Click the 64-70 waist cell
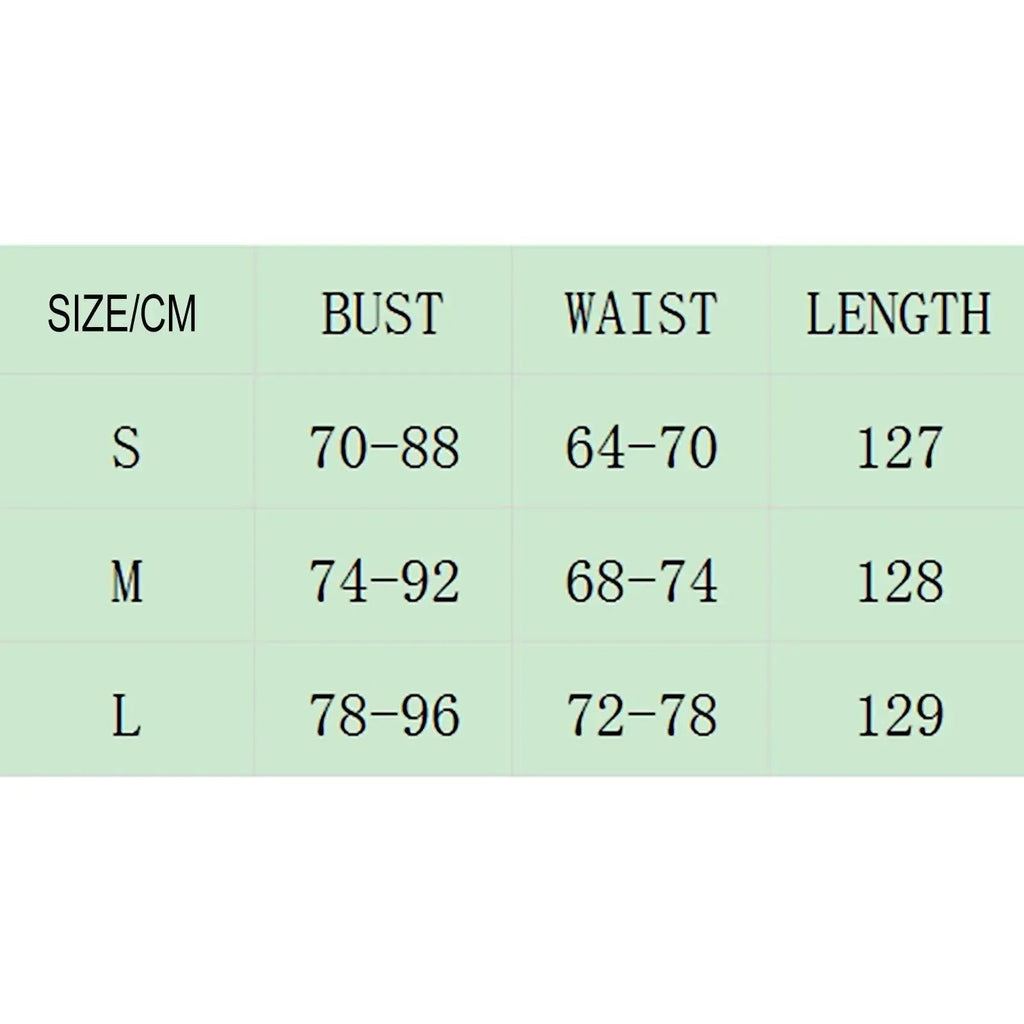 pos(641,447)
